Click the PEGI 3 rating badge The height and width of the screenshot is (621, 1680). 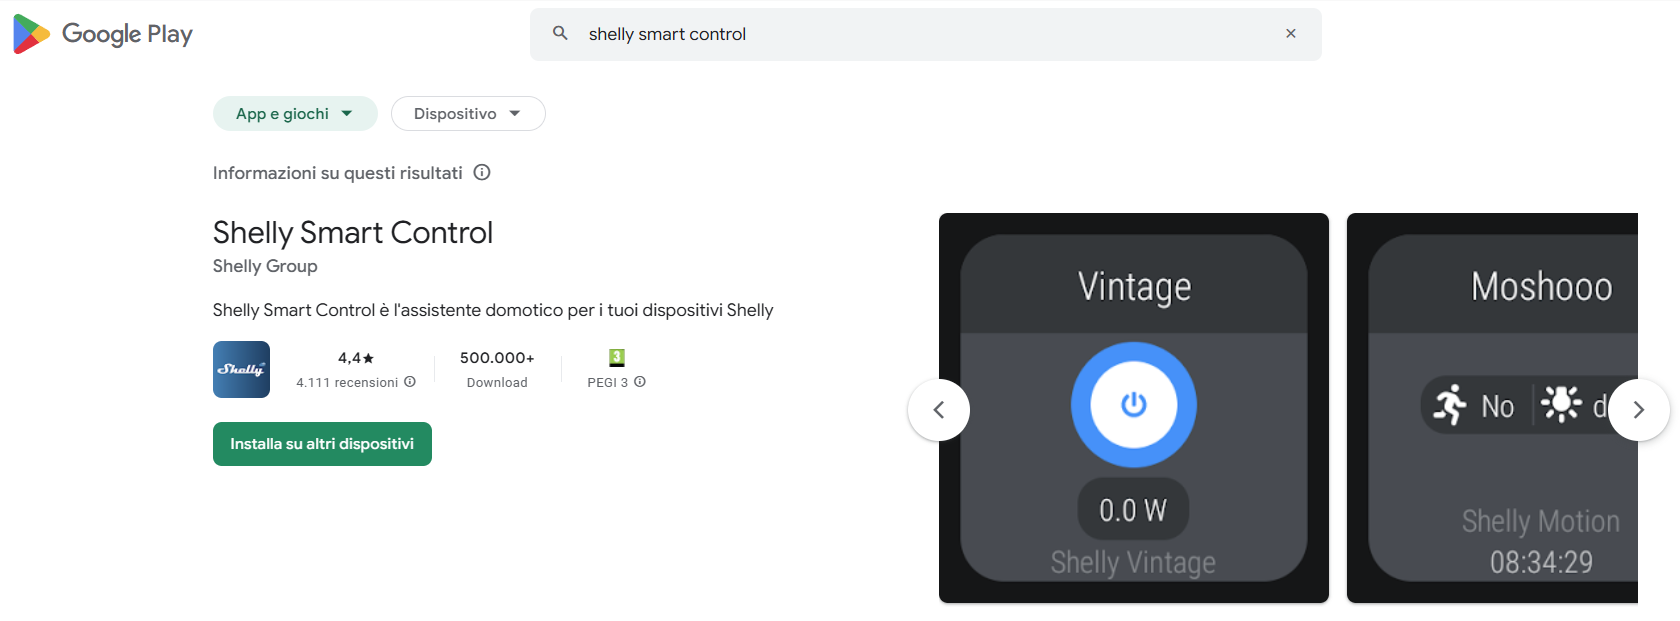coord(617,357)
